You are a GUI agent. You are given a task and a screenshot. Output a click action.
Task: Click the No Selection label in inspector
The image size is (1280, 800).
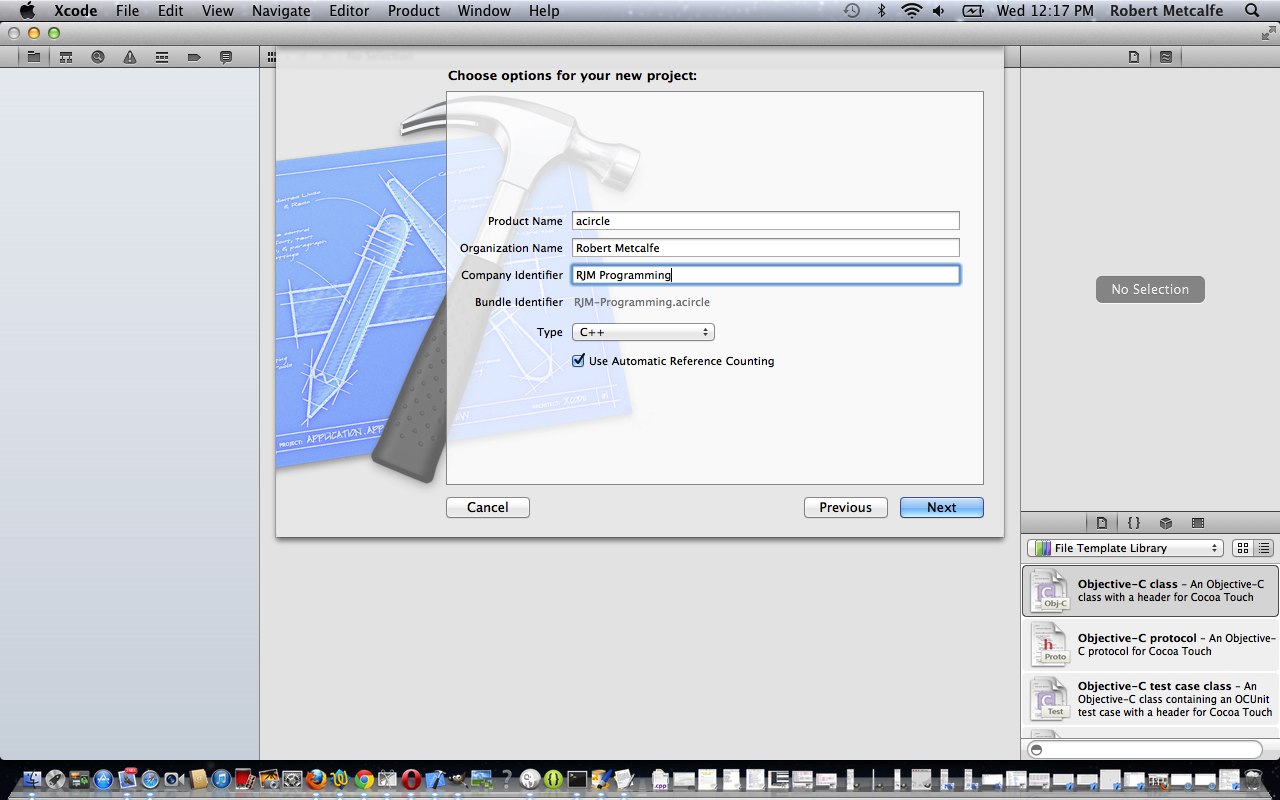click(x=1150, y=289)
